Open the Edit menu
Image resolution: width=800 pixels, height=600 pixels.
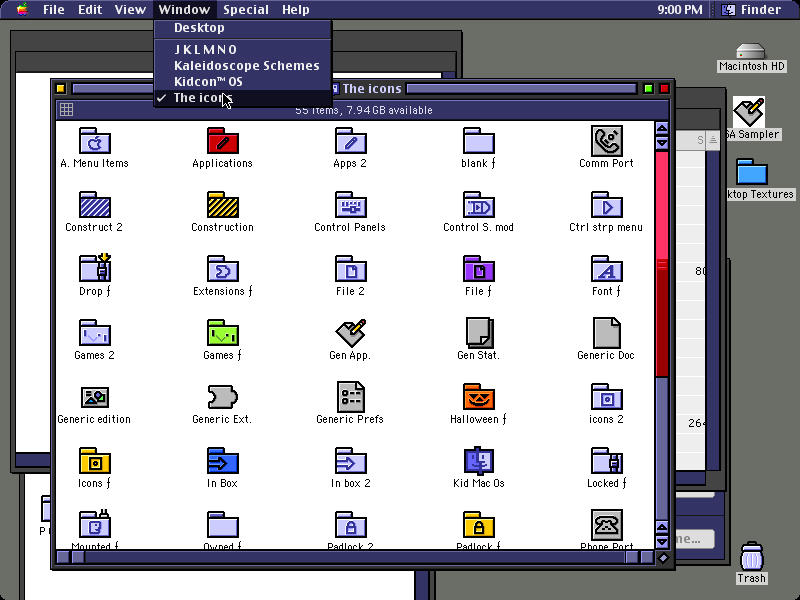(x=90, y=10)
